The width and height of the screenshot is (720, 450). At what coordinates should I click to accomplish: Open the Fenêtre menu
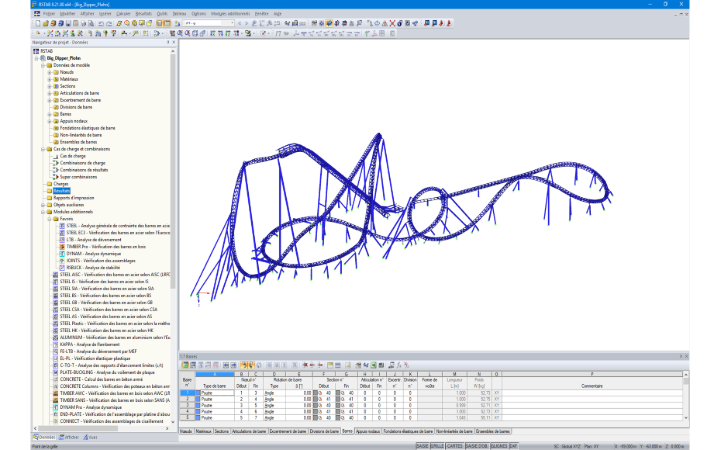tap(261, 14)
